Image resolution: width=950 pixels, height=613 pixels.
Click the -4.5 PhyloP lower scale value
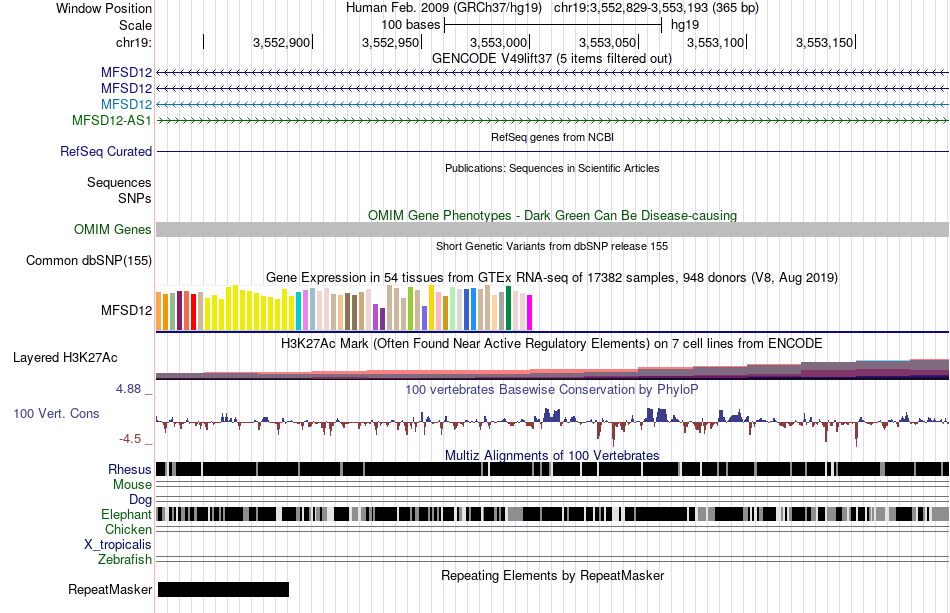point(130,439)
